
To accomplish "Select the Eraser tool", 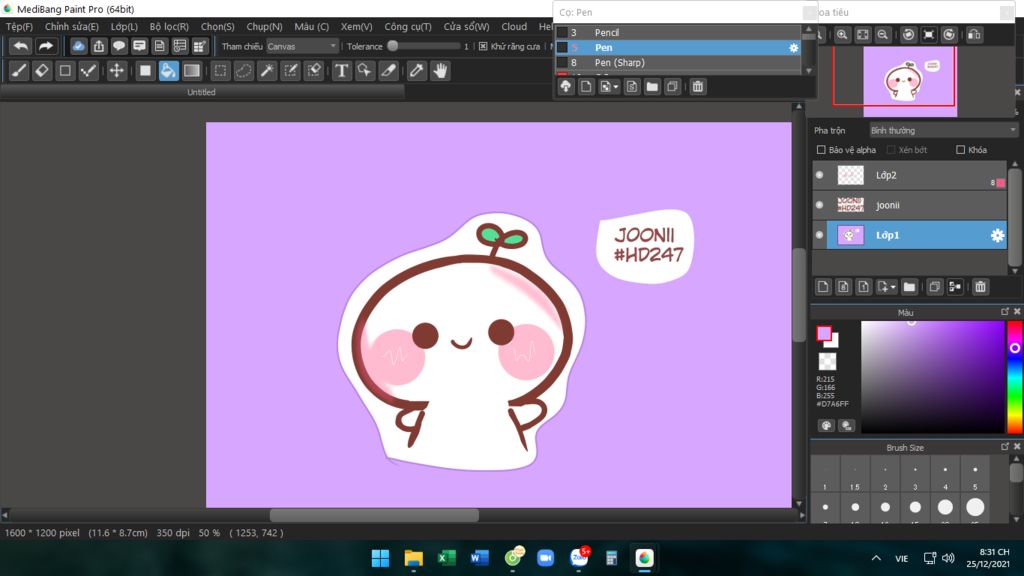I will click(42, 71).
